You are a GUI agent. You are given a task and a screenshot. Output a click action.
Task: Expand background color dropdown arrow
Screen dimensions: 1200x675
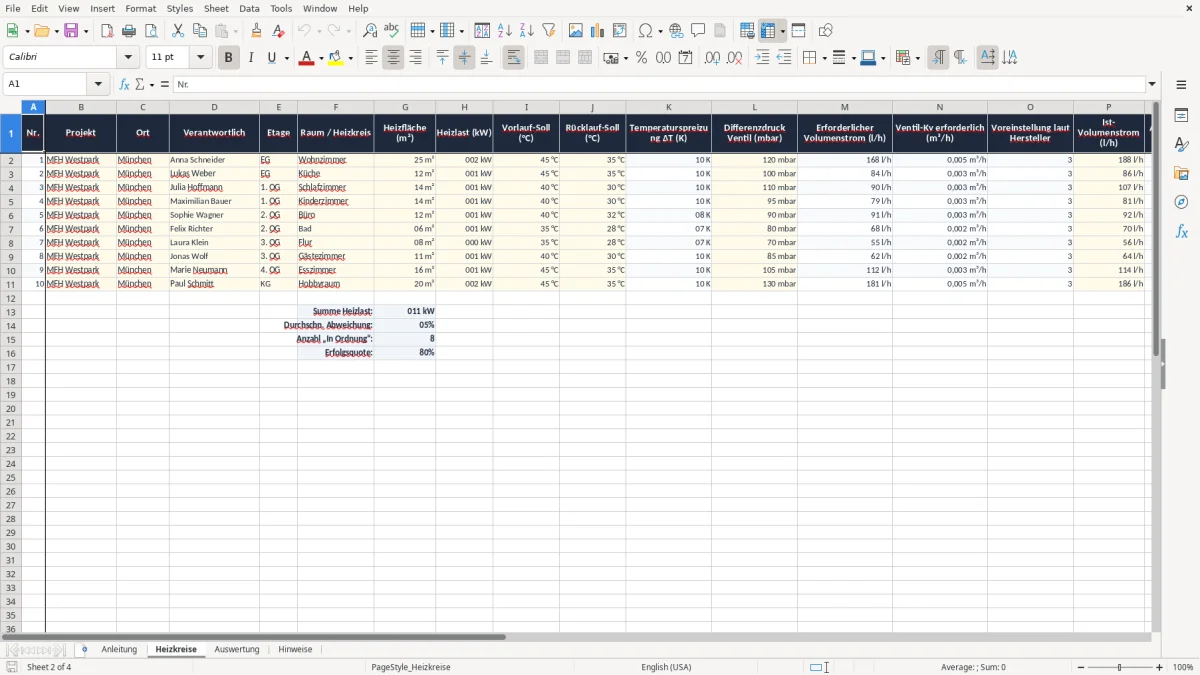click(351, 58)
